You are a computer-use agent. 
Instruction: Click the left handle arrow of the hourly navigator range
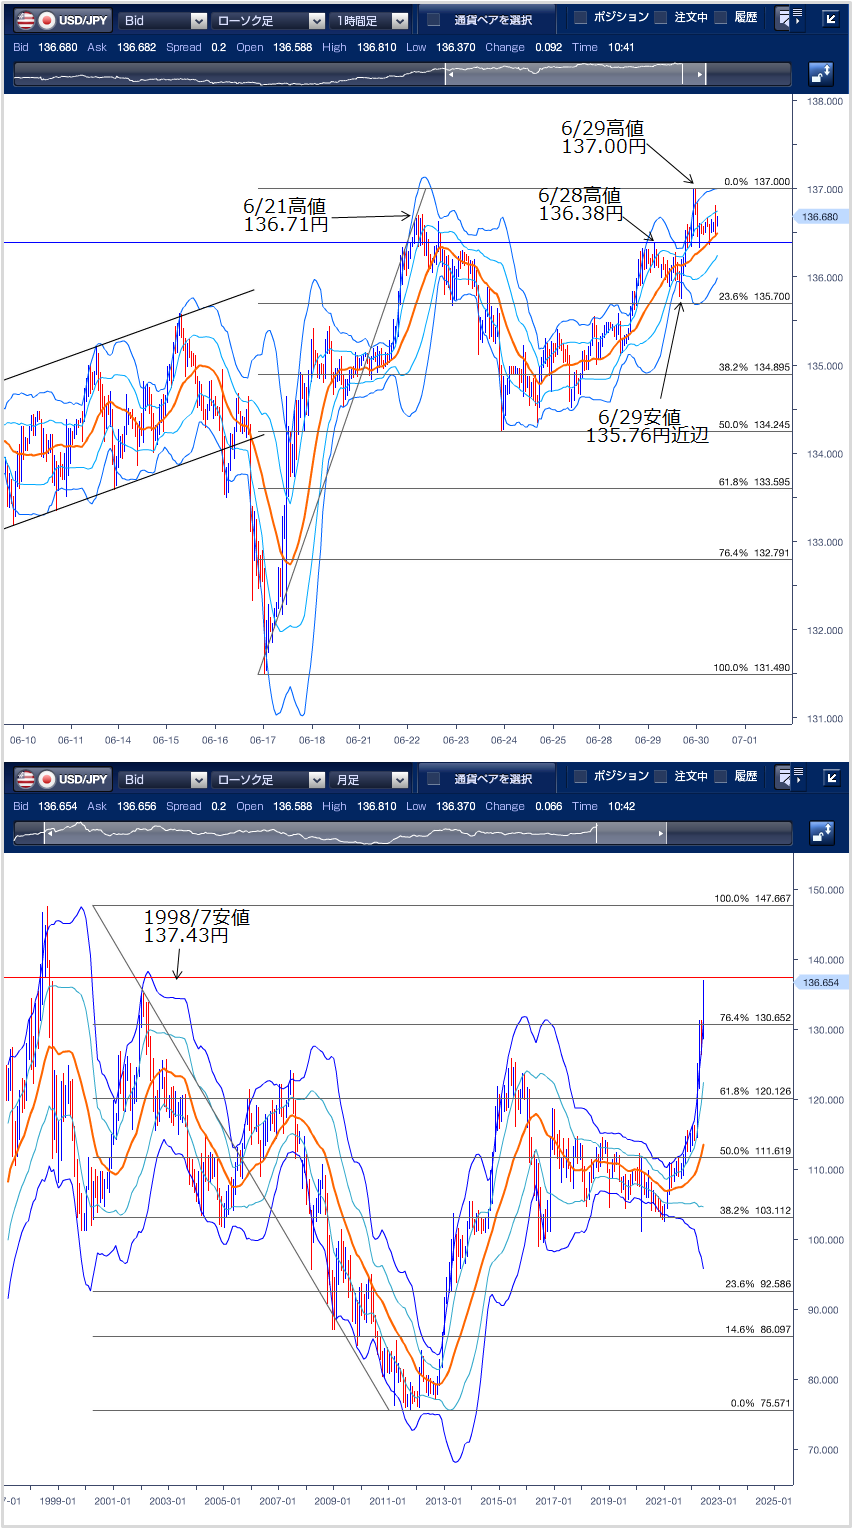450,75
